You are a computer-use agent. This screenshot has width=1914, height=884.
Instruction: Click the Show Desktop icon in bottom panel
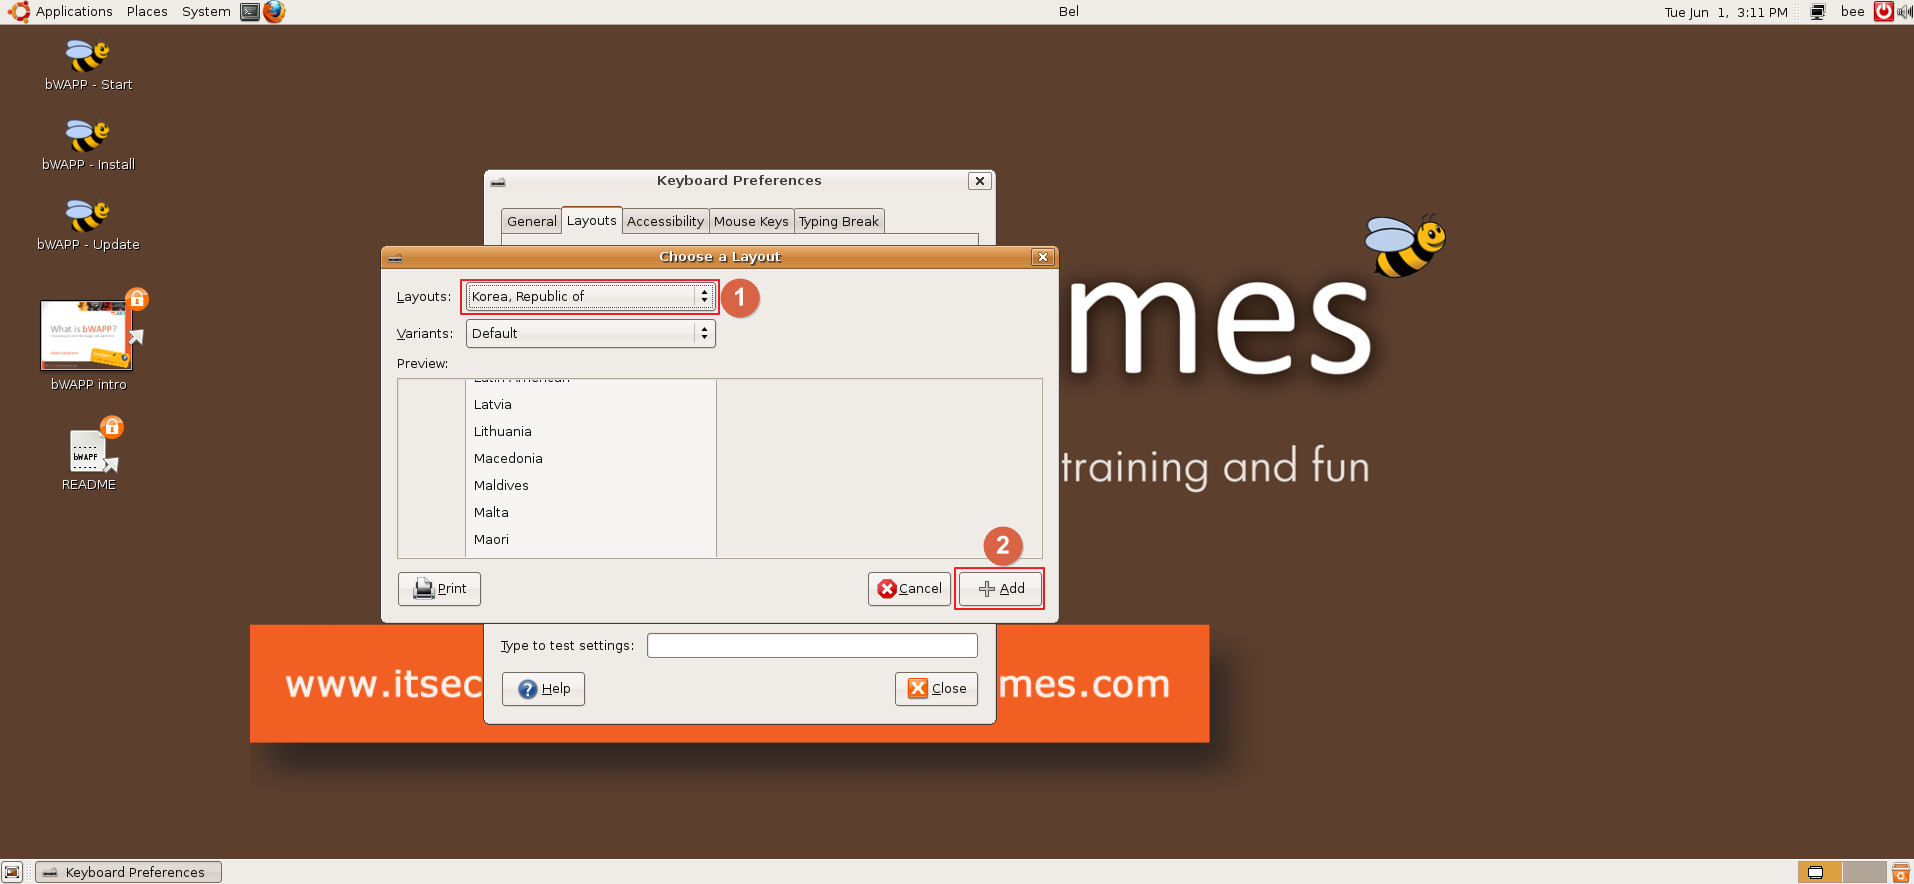click(x=12, y=872)
